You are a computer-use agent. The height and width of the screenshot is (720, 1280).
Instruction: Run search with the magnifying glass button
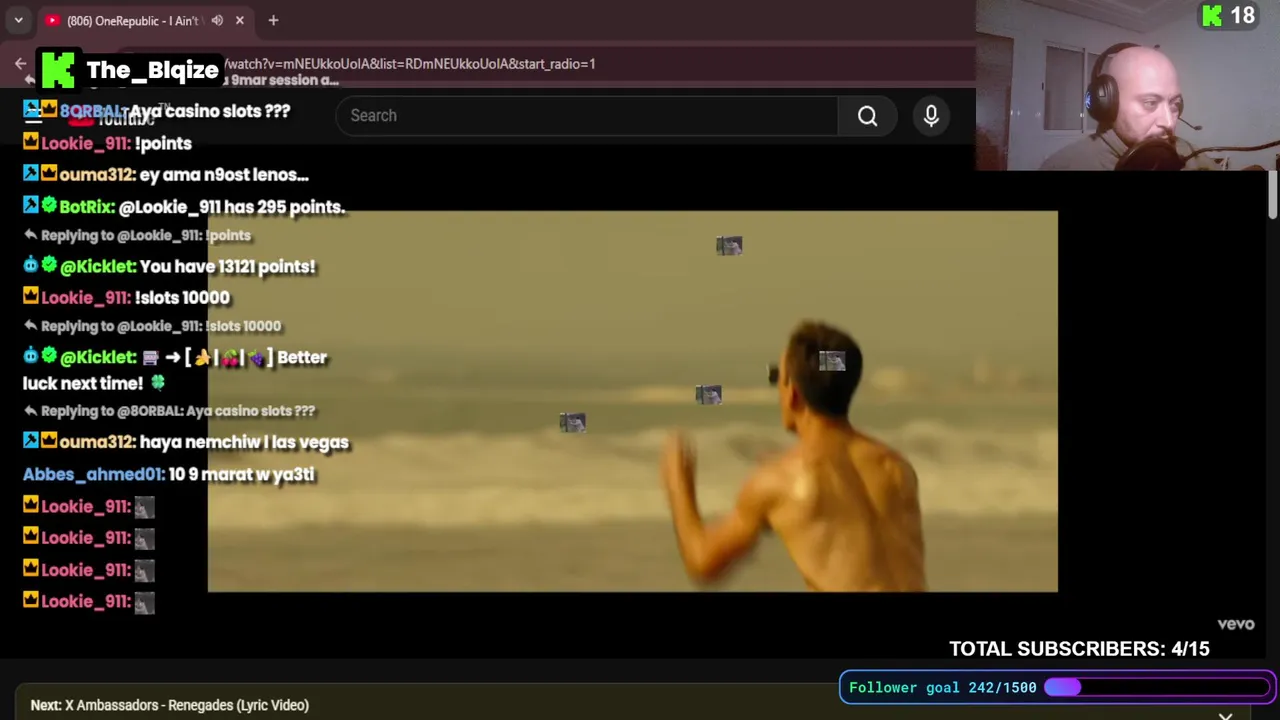[867, 116]
